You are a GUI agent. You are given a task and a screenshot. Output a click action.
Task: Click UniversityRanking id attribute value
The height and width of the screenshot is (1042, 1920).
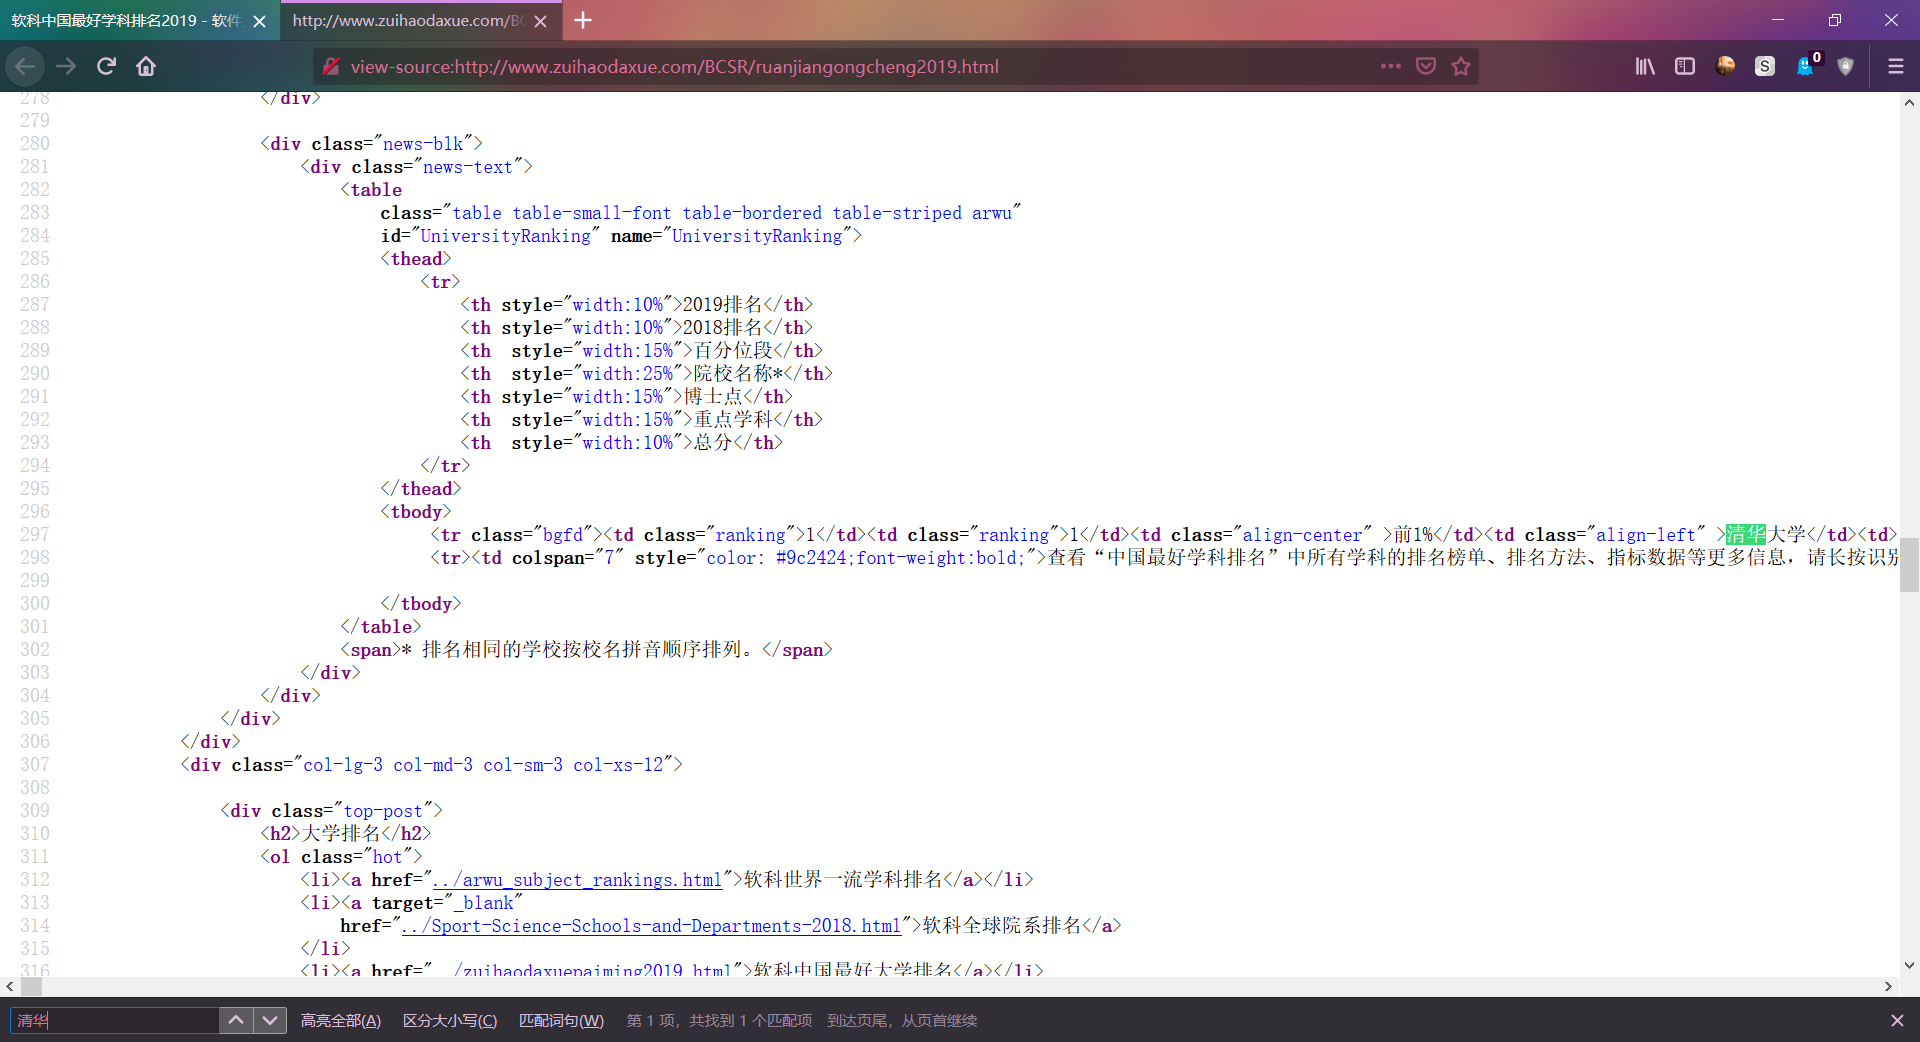pos(505,236)
